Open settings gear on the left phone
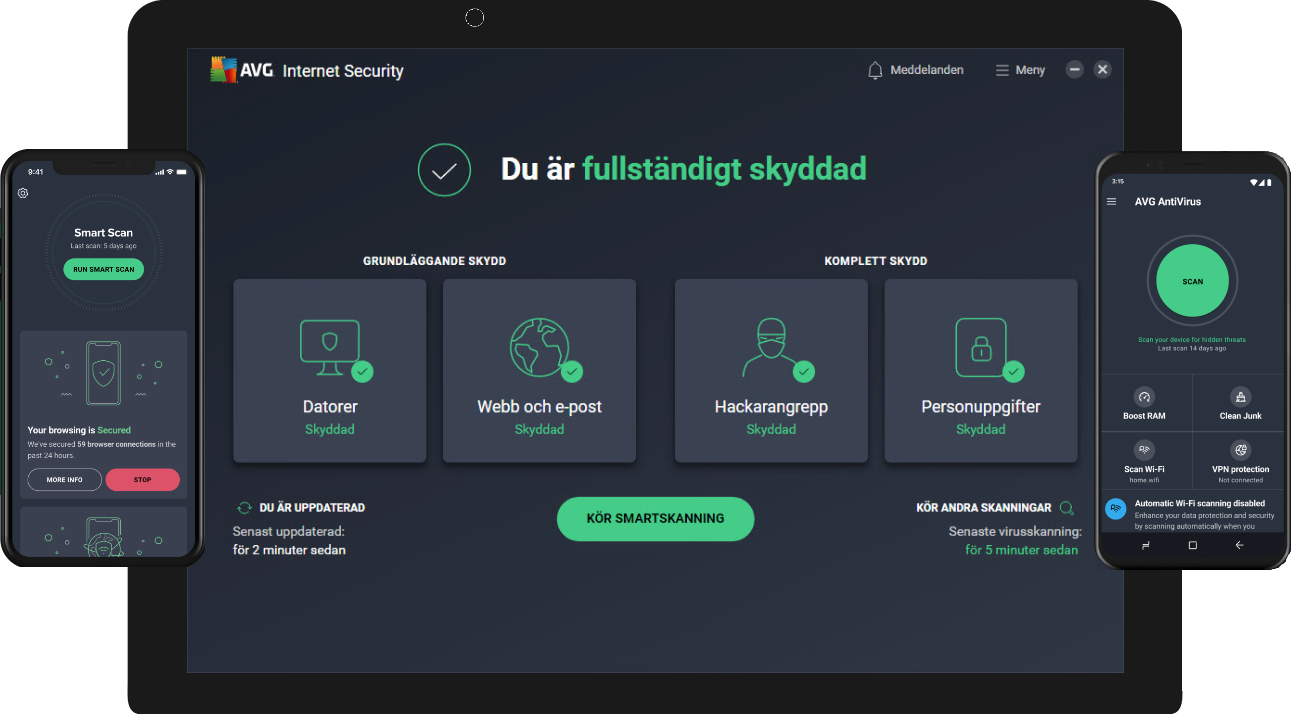Screen dimensions: 1294x714 coord(23,193)
